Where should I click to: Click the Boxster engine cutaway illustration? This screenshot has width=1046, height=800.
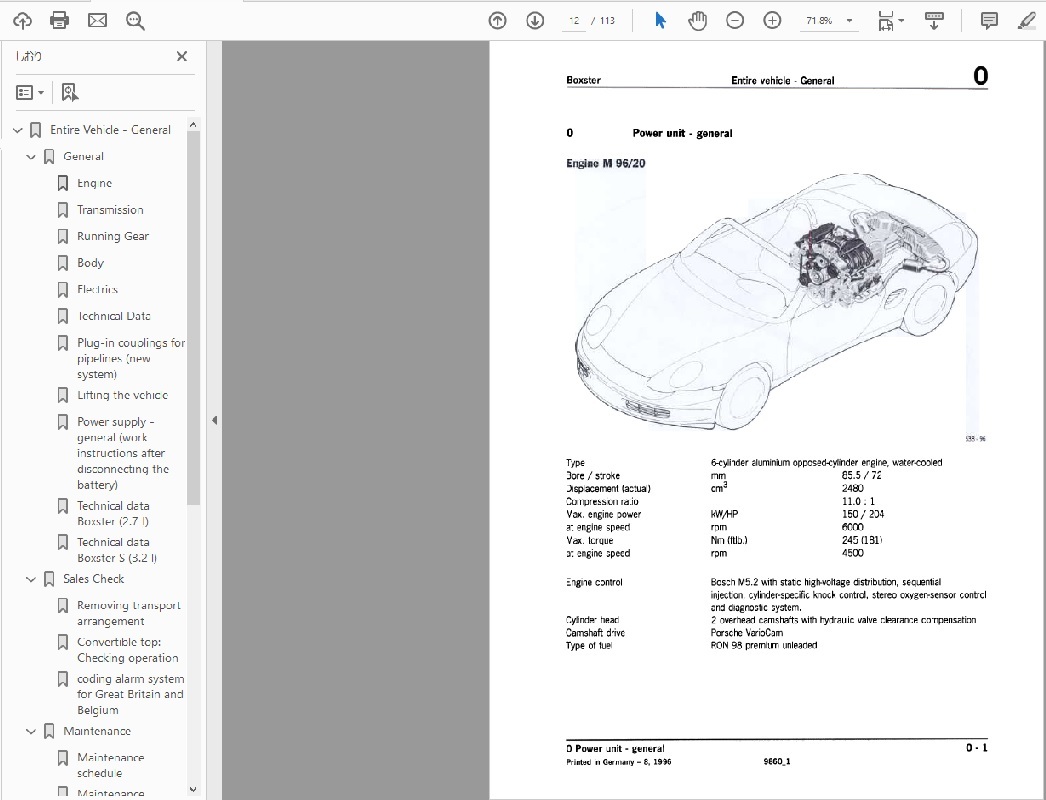776,300
